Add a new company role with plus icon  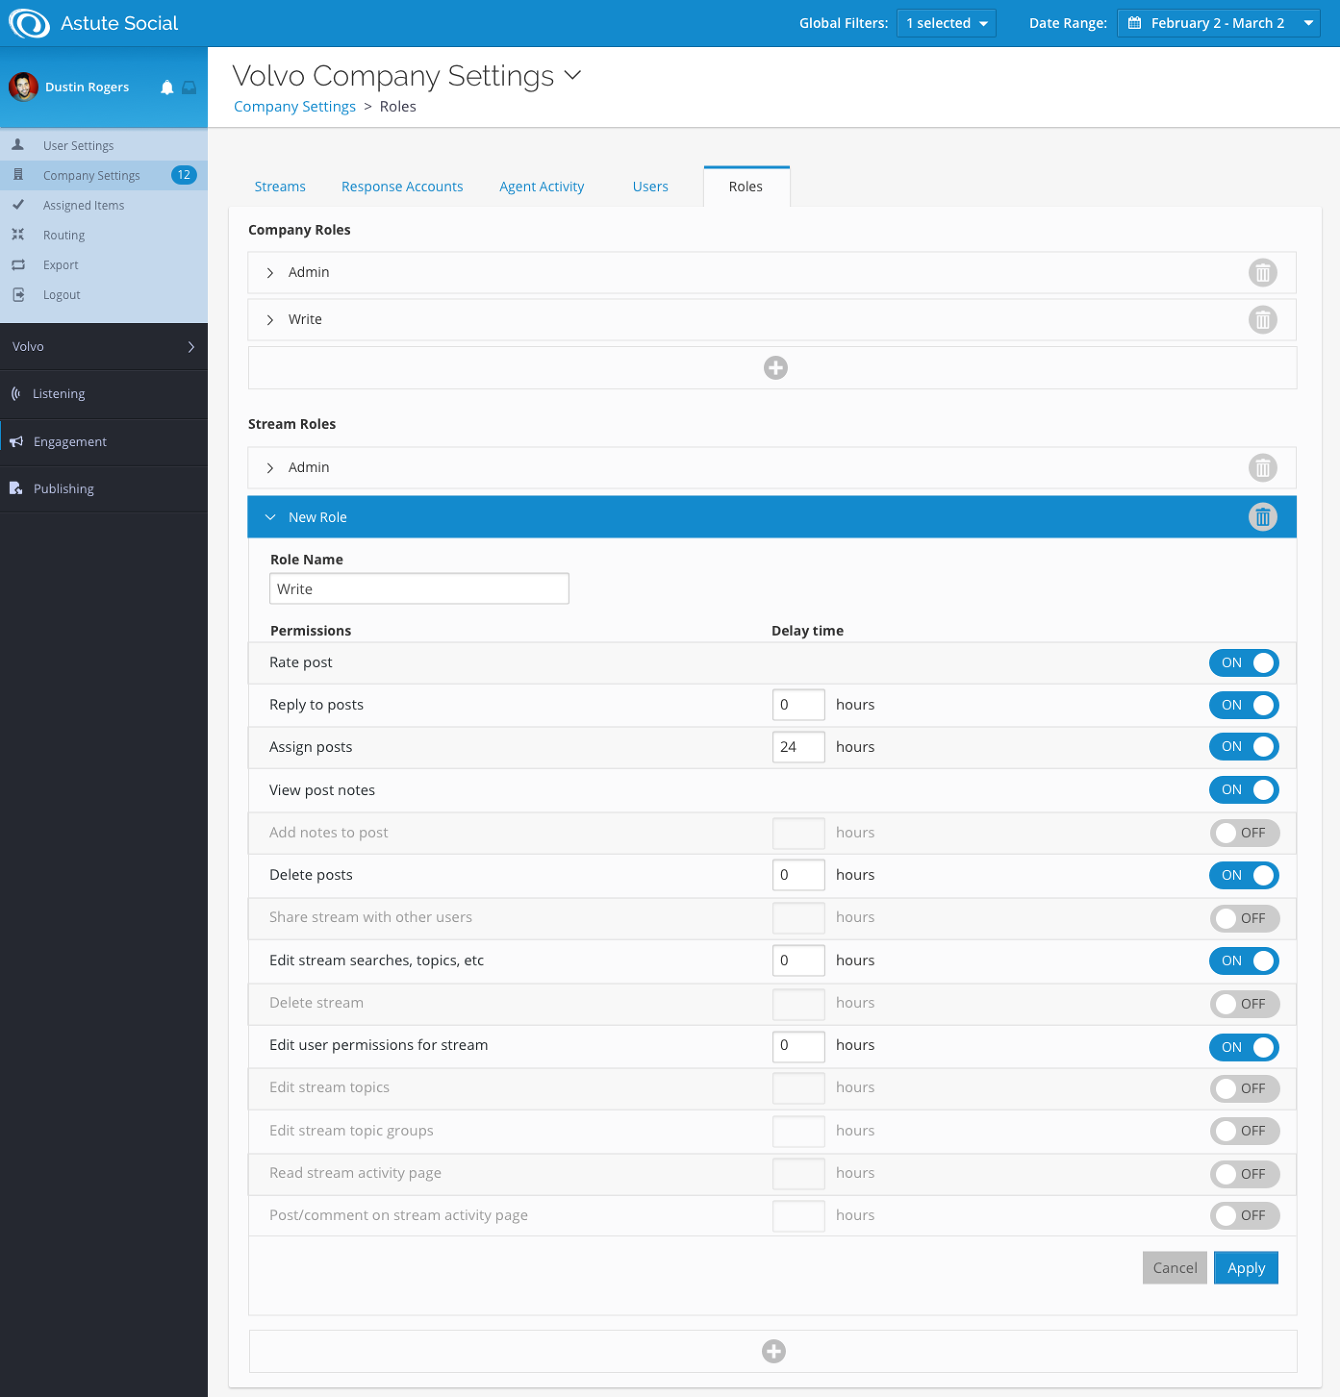pos(776,368)
